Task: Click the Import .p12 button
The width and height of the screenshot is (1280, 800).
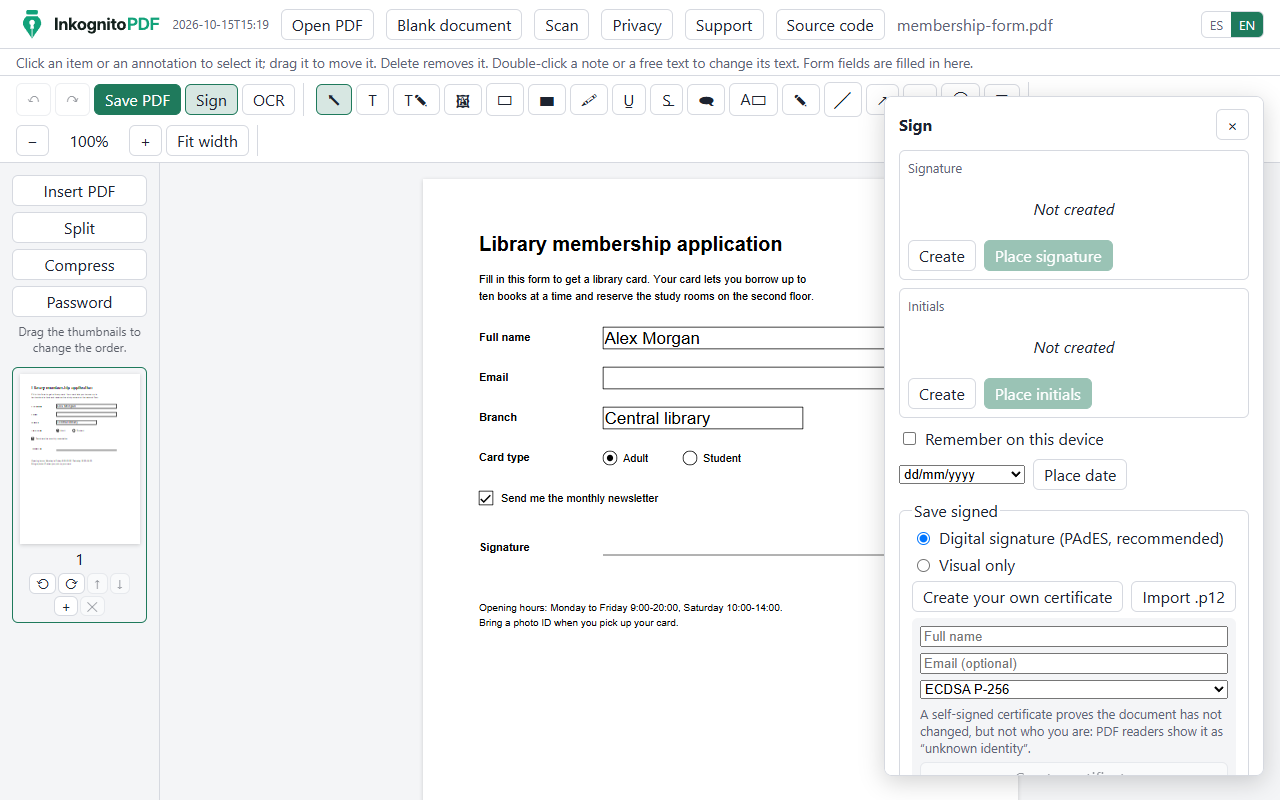Action: coord(1184,597)
